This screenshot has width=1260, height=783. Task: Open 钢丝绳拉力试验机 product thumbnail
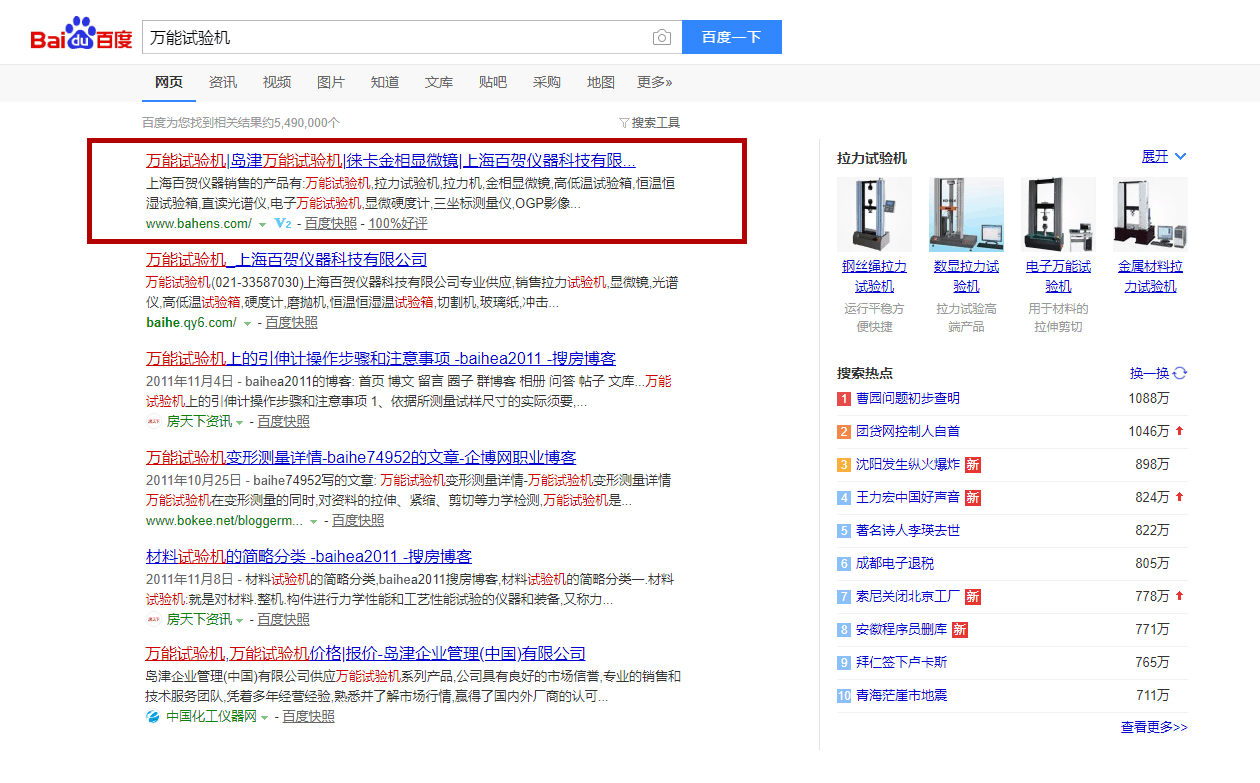(x=874, y=214)
